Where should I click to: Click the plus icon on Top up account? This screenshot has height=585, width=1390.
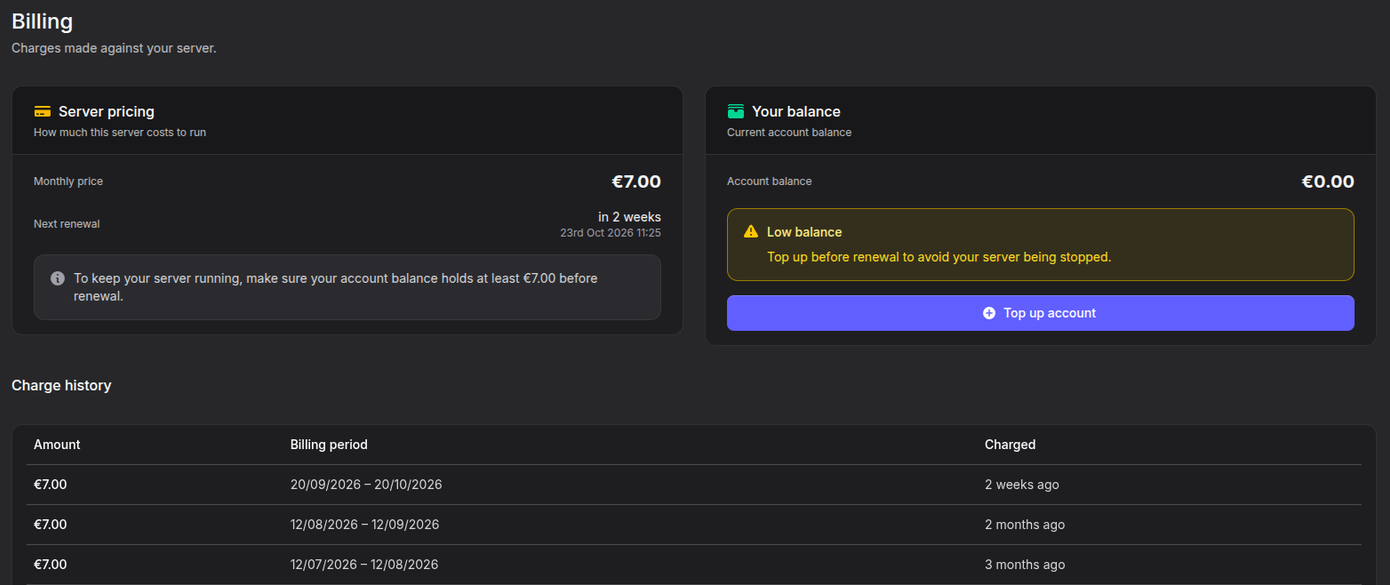point(989,313)
